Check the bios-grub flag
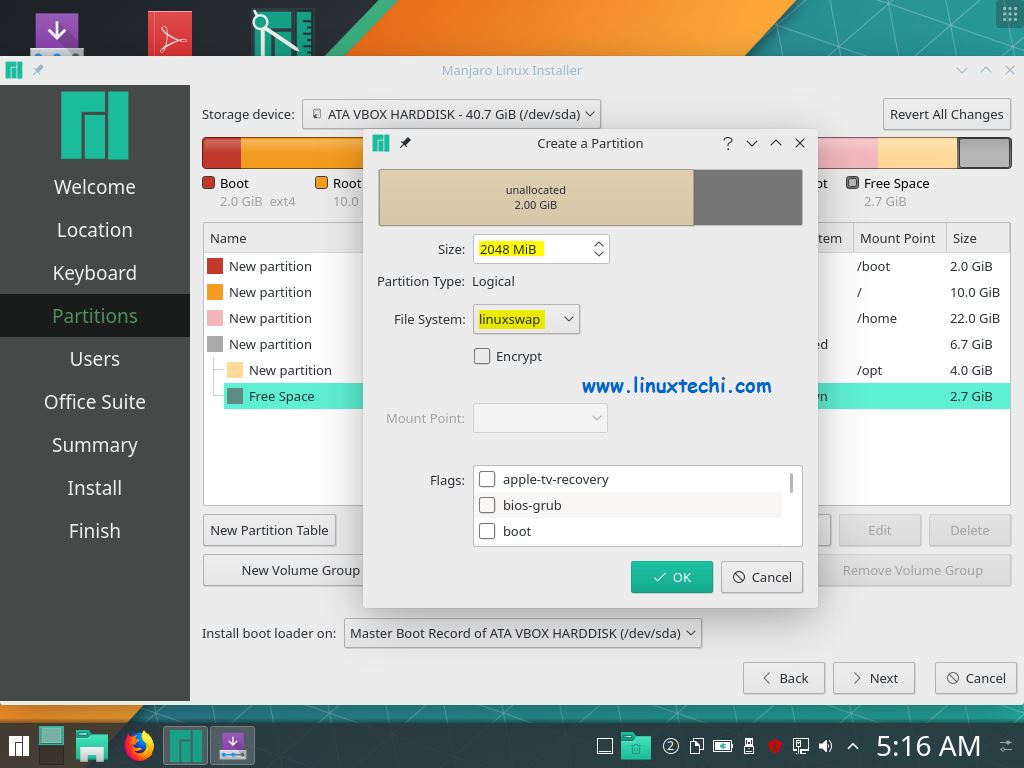The image size is (1024, 768). point(487,505)
